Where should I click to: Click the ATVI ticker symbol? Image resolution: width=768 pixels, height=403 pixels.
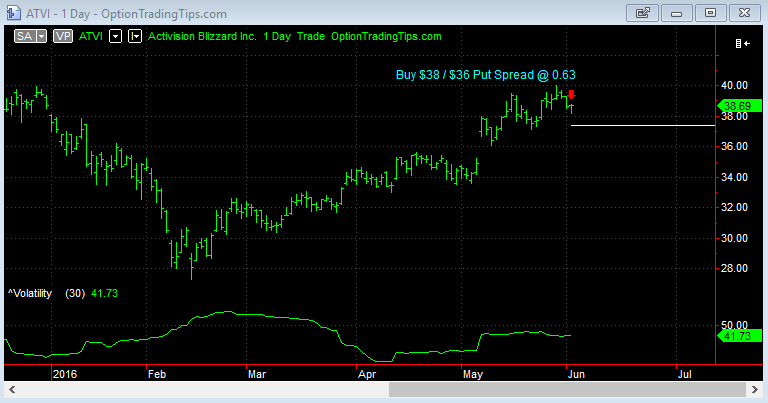click(x=91, y=36)
